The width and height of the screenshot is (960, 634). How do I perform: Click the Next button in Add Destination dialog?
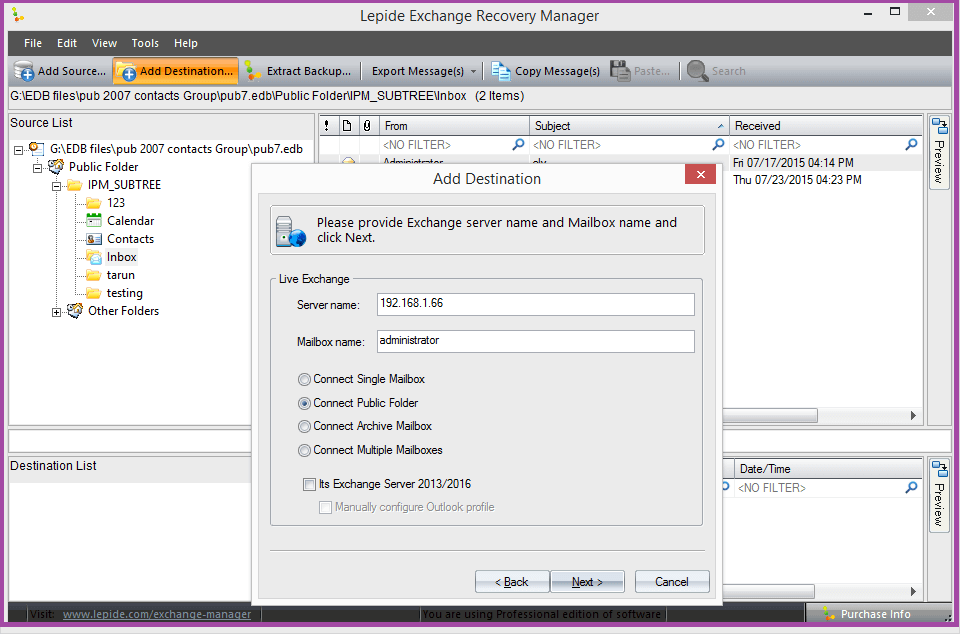point(588,581)
